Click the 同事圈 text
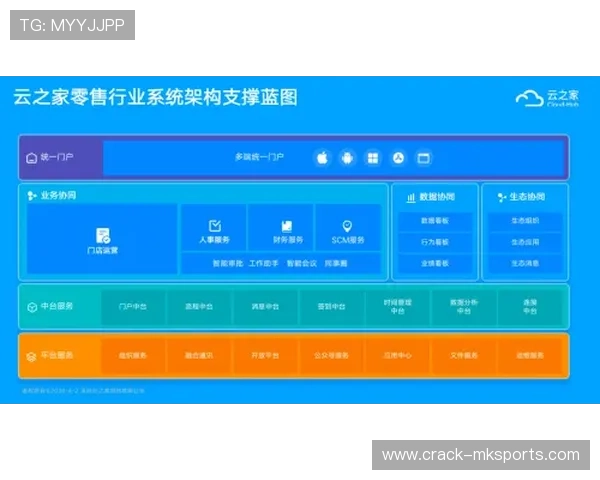Image resolution: width=600 pixels, height=480 pixels. coord(336,263)
